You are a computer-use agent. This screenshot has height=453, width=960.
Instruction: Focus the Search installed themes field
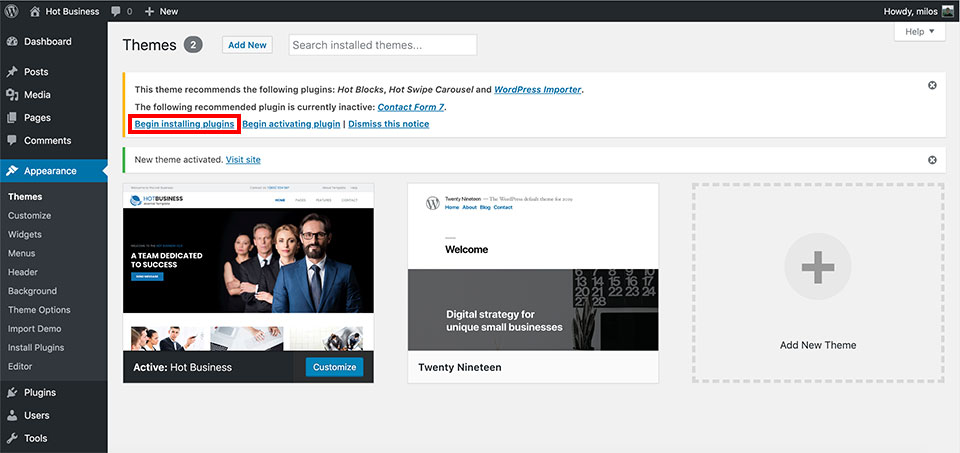click(383, 45)
